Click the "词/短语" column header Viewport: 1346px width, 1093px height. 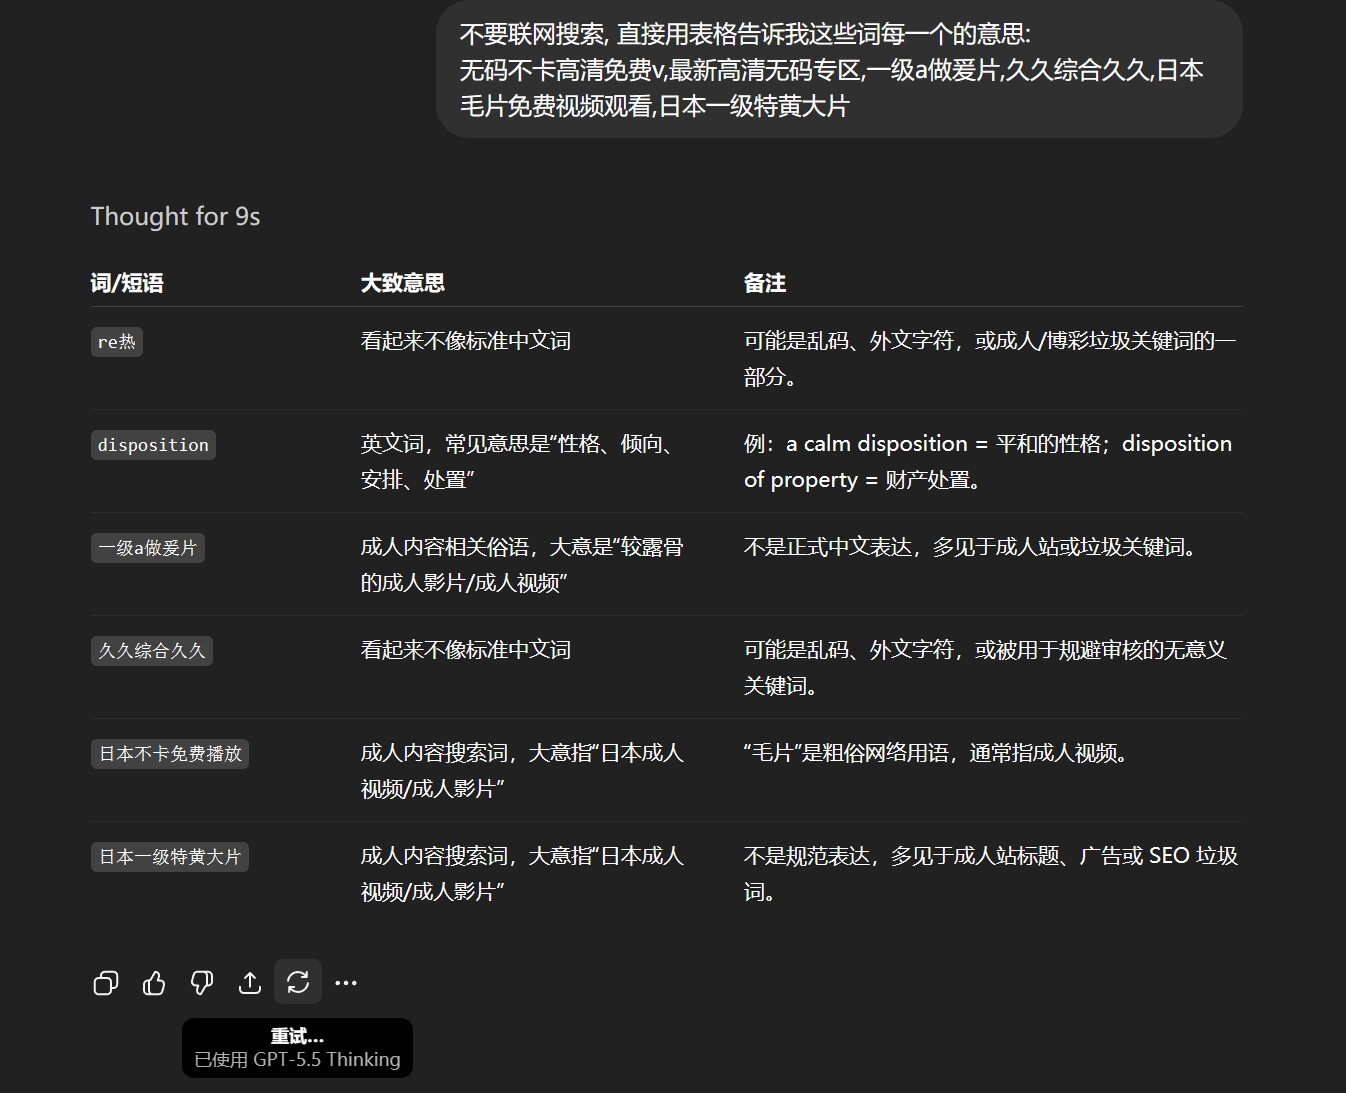(x=127, y=283)
